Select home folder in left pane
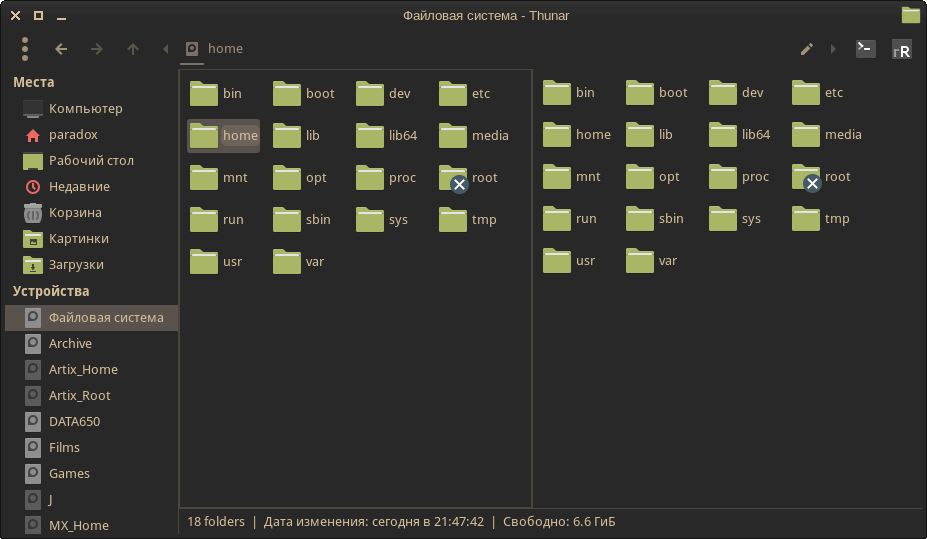This screenshot has width=927, height=539. [x=223, y=136]
